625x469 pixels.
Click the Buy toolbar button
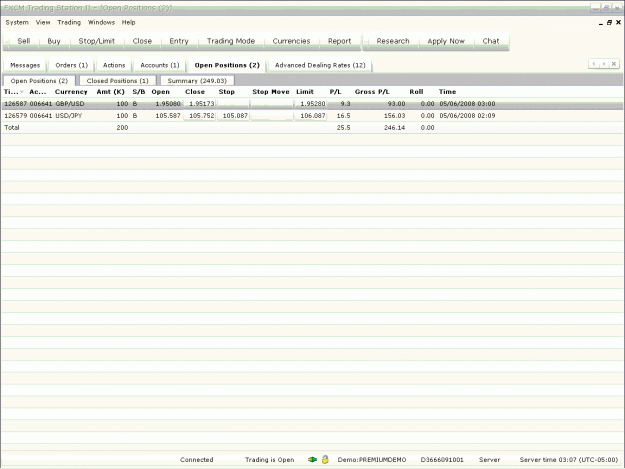coord(54,41)
